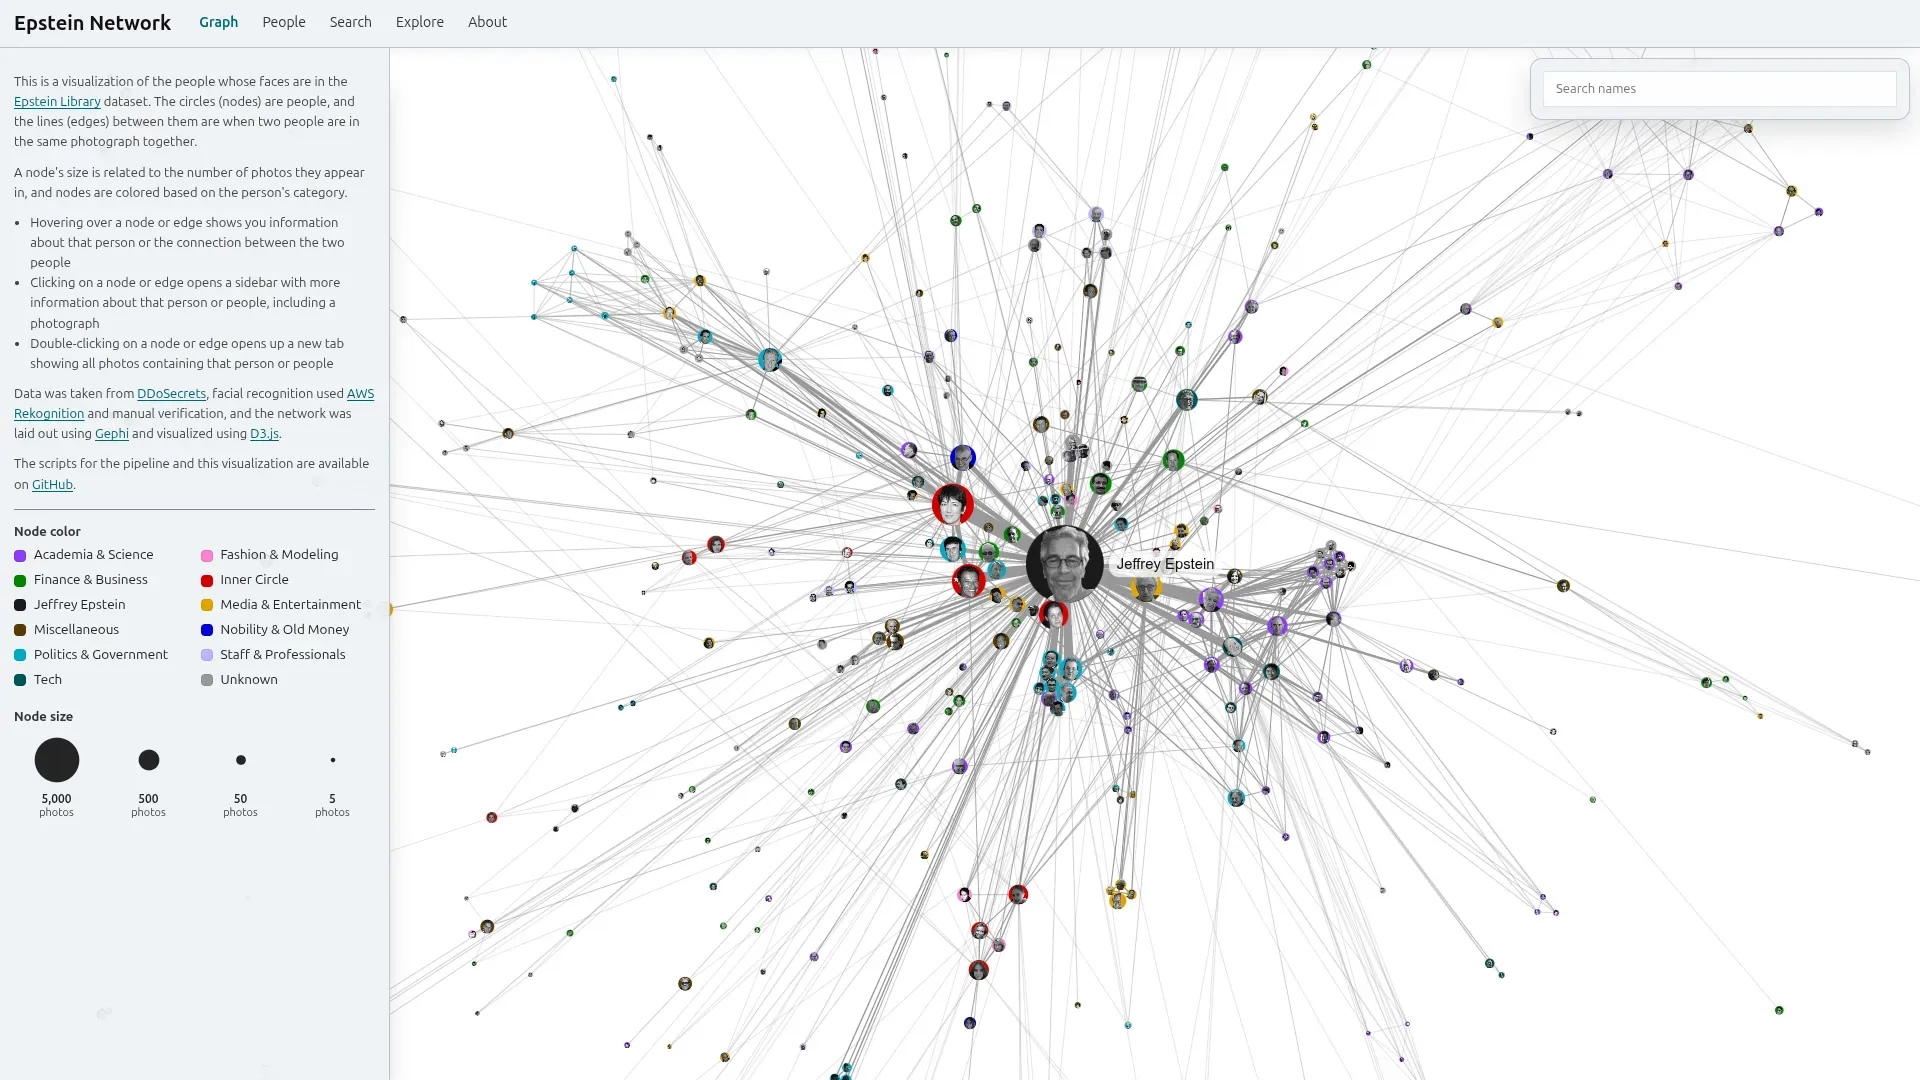Click the Fashion & Modeling pink swatch
Screen dimensions: 1920x1080
point(207,555)
